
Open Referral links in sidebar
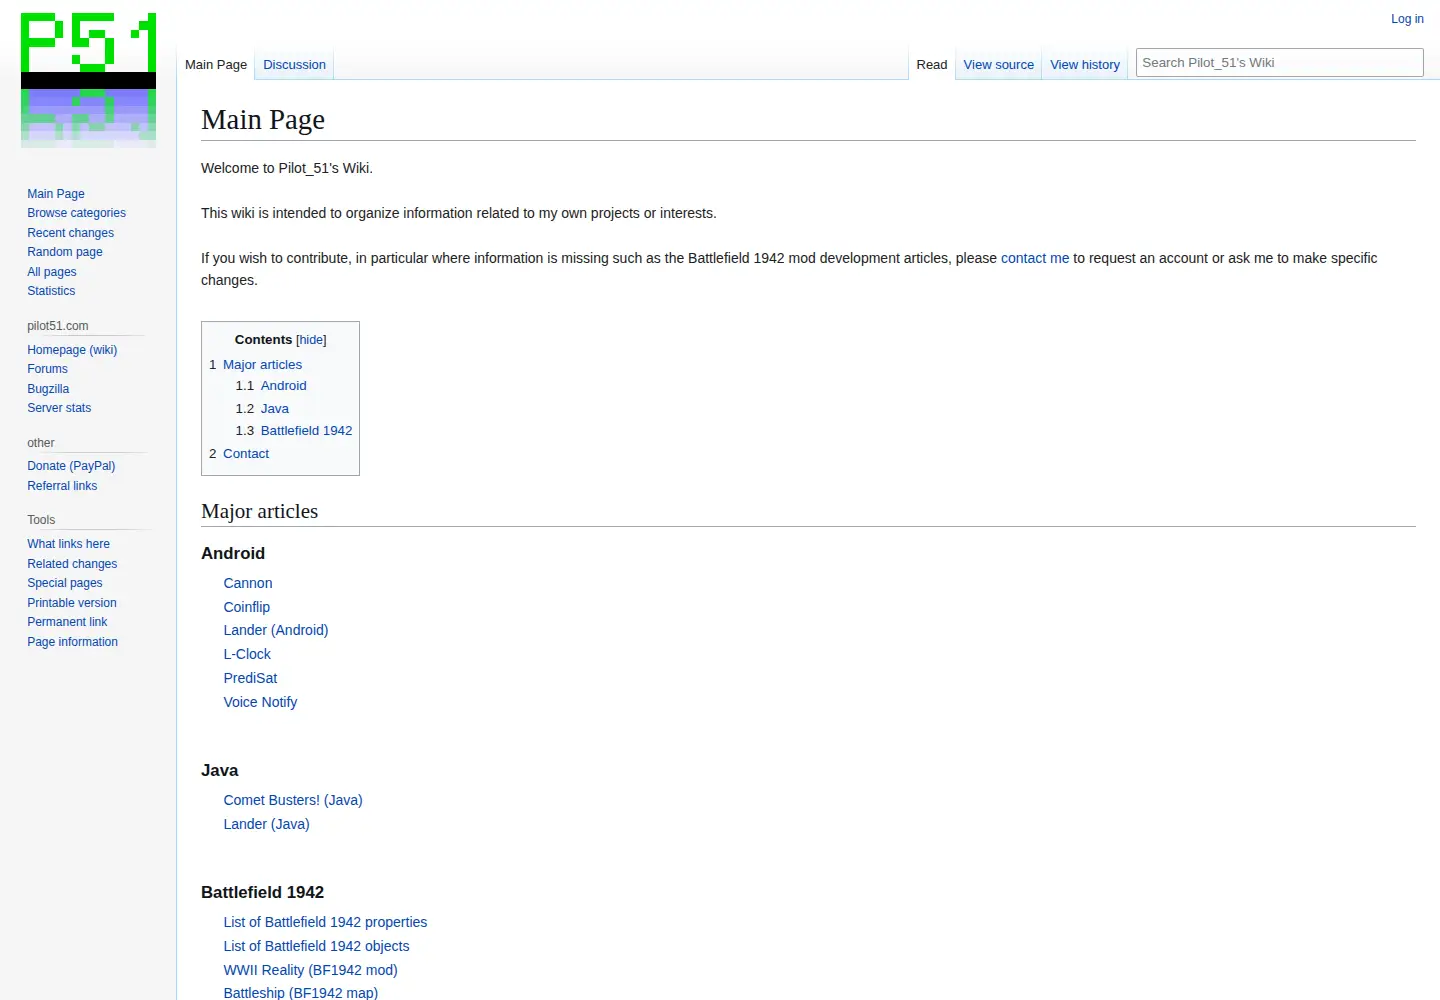[x=62, y=486]
